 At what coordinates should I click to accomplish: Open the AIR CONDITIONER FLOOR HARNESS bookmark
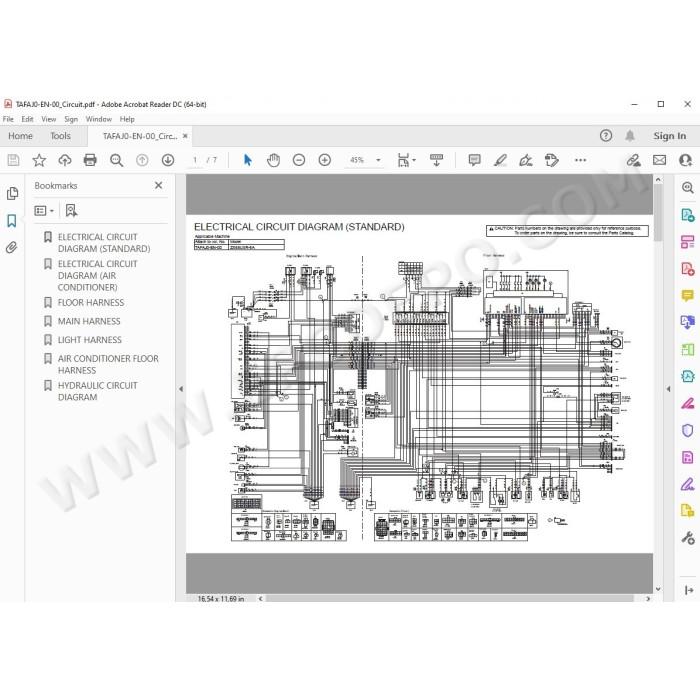click(108, 364)
